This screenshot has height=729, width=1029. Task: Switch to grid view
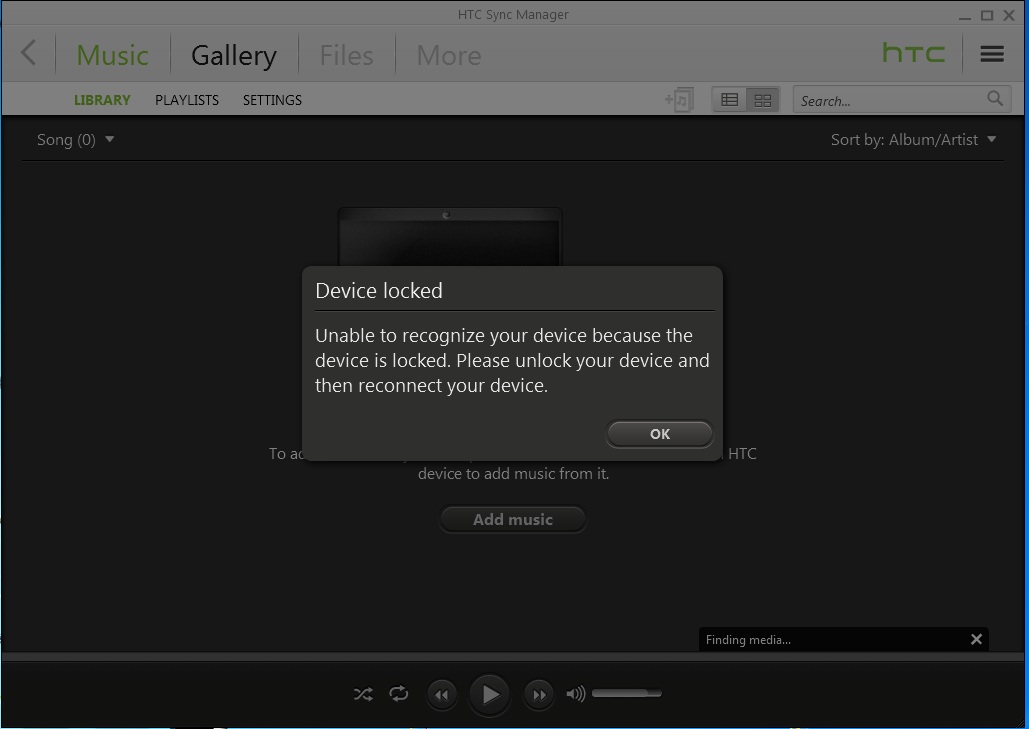pyautogui.click(x=763, y=100)
